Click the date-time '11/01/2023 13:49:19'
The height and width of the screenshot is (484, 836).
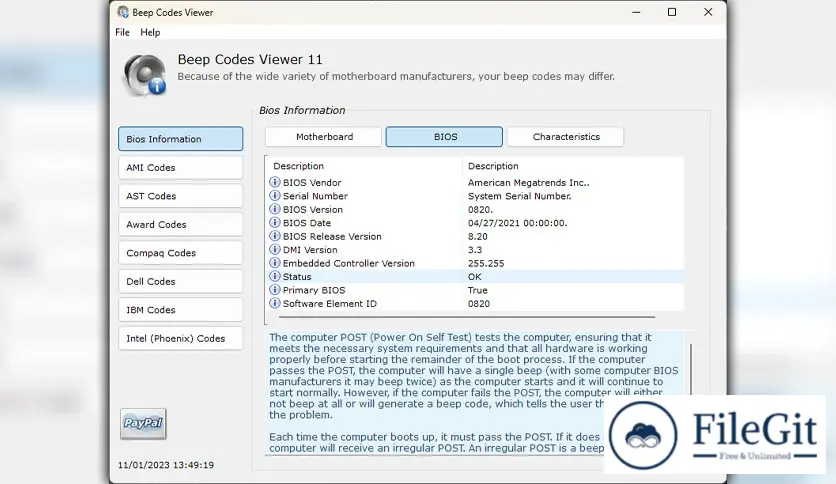pos(166,465)
